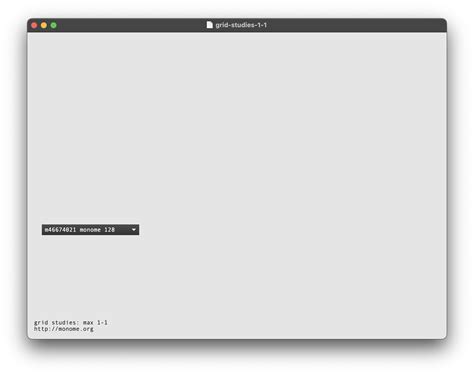Click the document icon in title bar

[x=209, y=25]
